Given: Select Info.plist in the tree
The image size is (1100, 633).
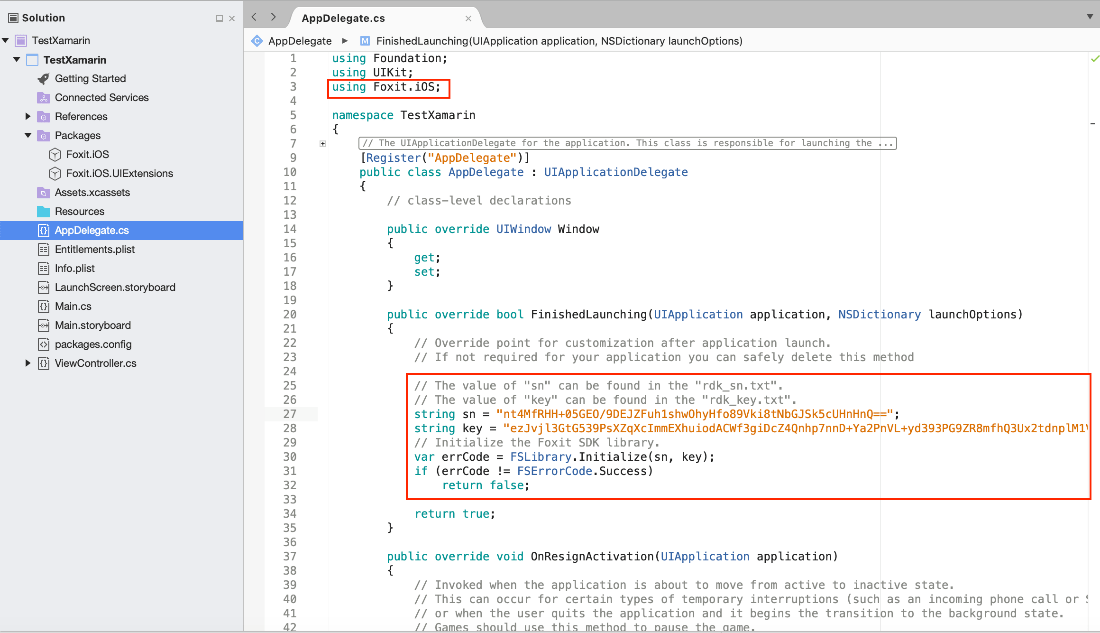Looking at the screenshot, I should (75, 268).
